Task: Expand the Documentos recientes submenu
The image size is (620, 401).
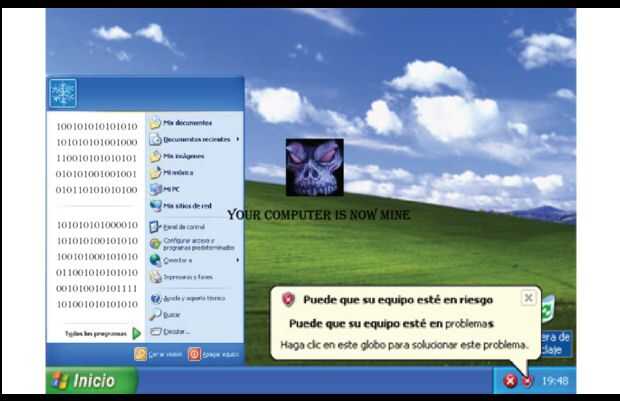Action: point(195,139)
